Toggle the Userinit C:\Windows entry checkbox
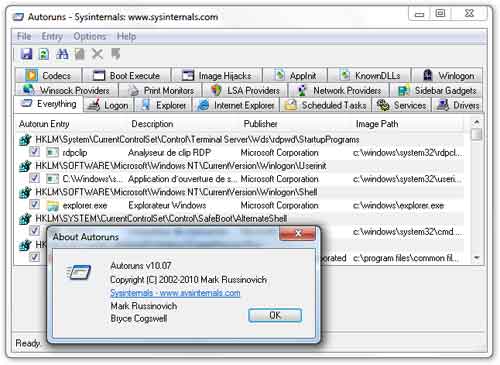 (x=34, y=178)
